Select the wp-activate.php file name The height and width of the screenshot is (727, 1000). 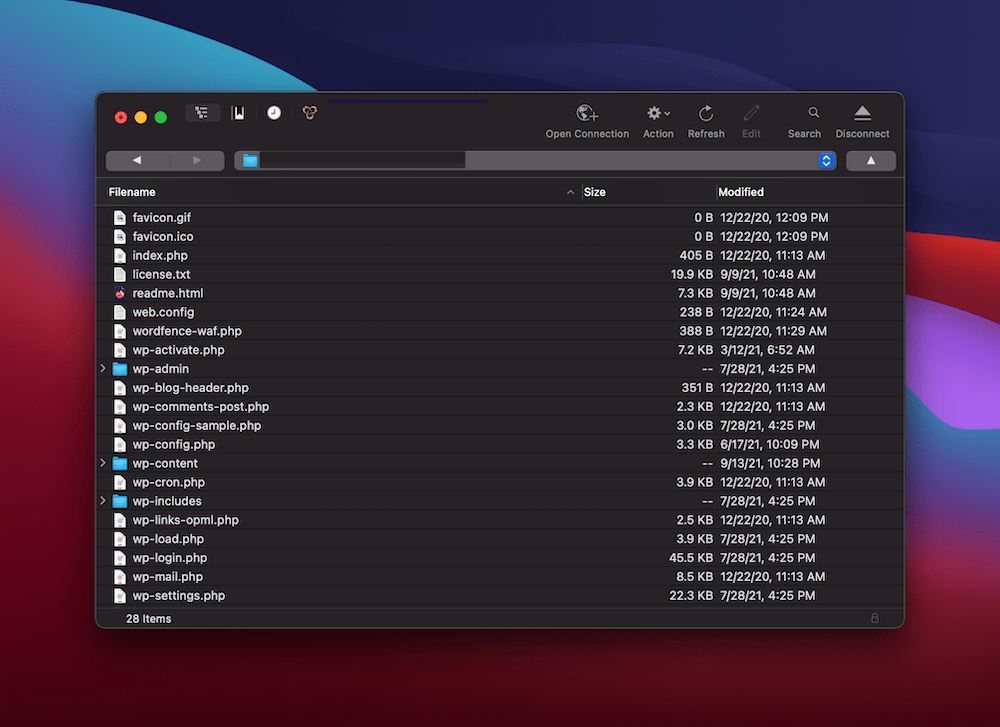point(179,350)
